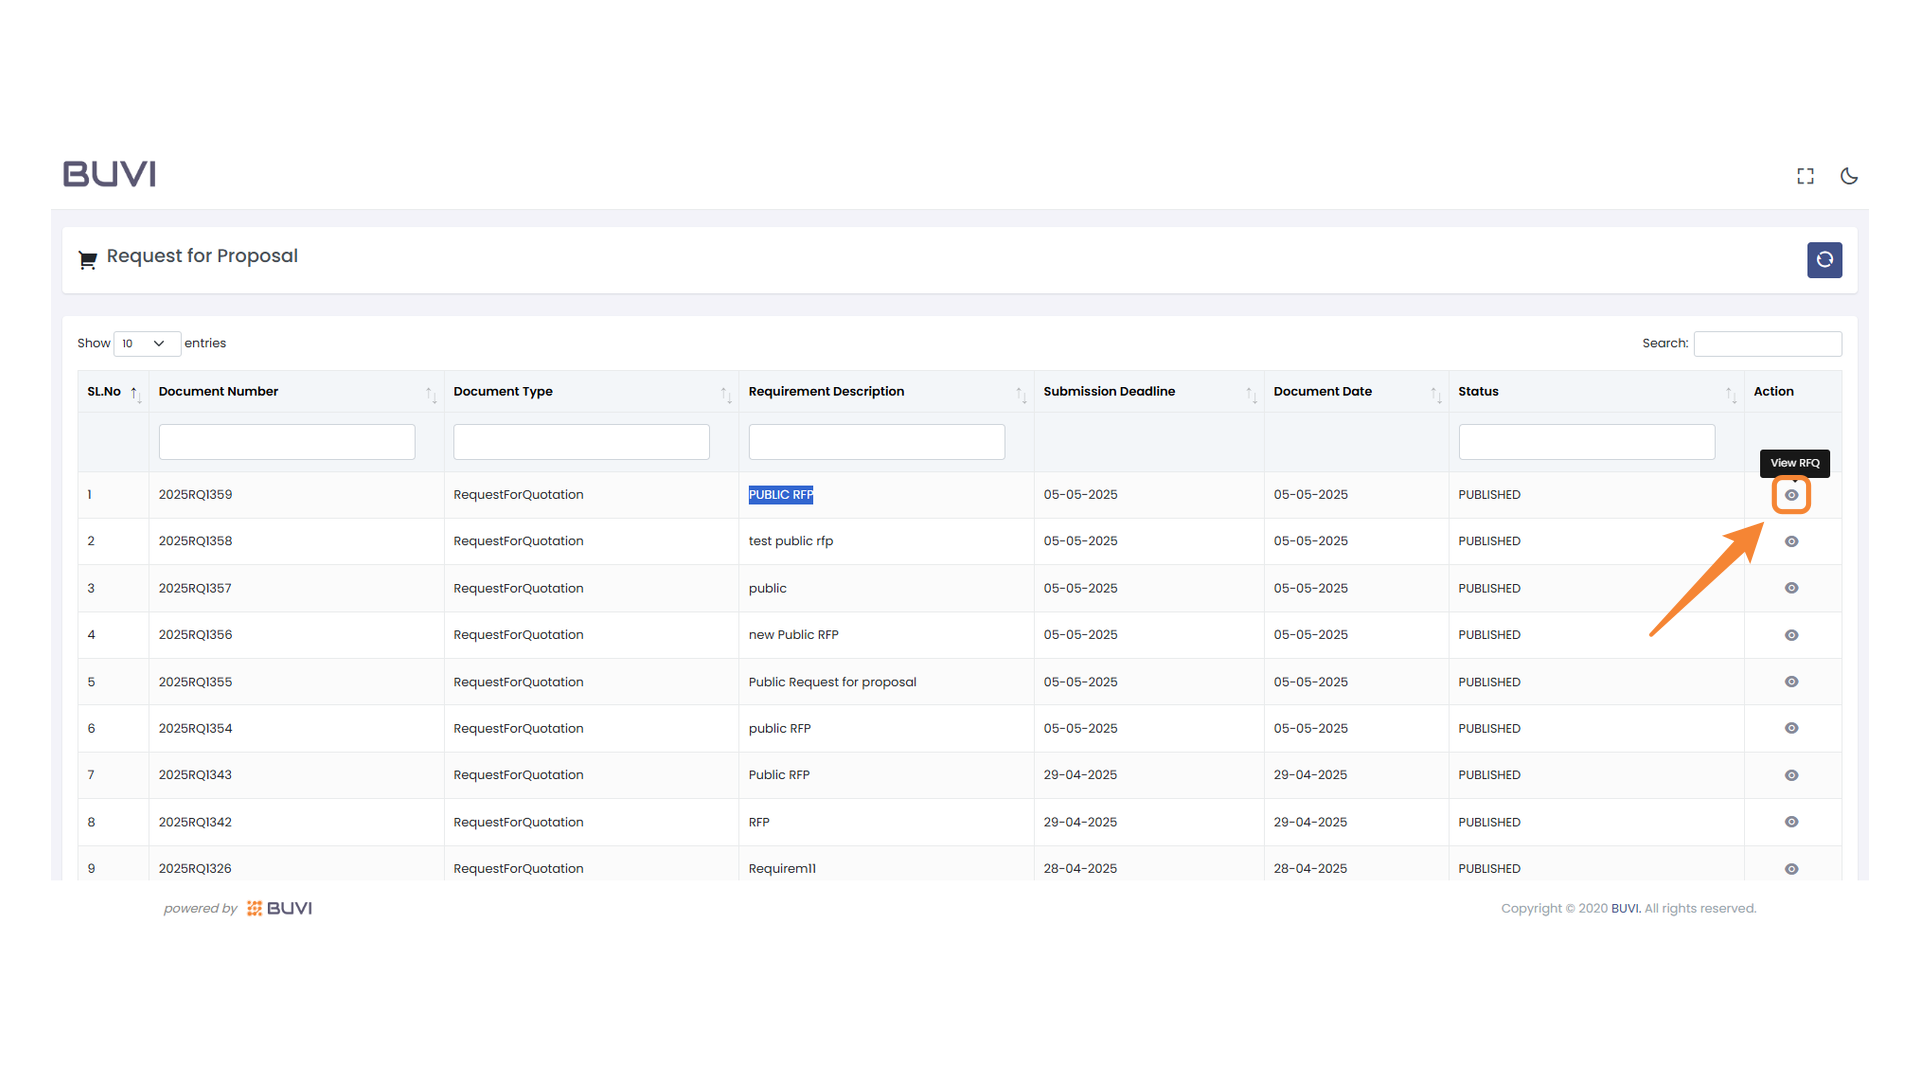
Task: Toggle dark mode with the moon icon
Action: (x=1848, y=175)
